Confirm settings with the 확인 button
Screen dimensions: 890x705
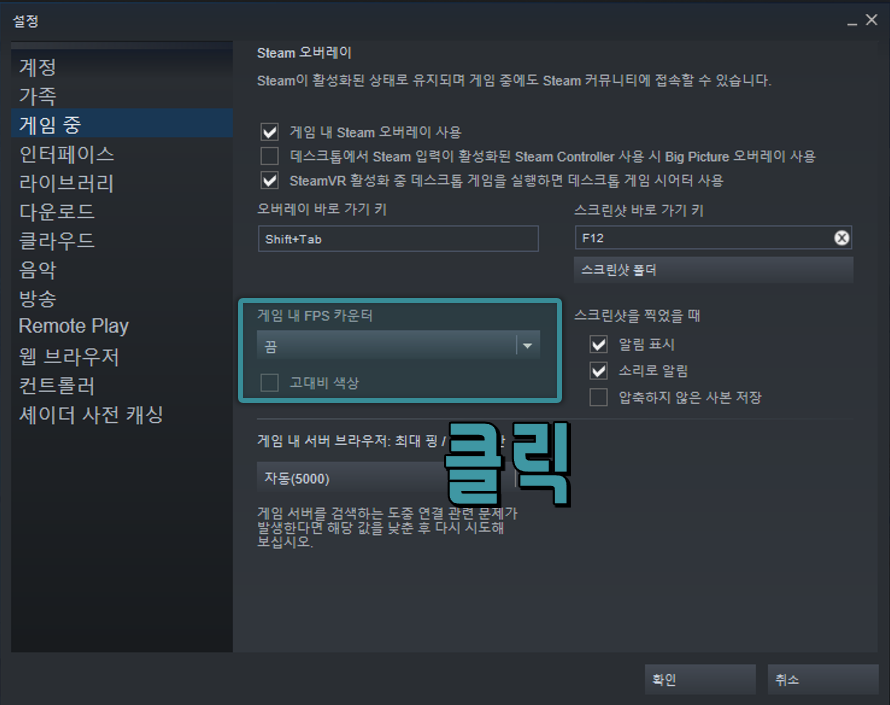[x=700, y=679]
